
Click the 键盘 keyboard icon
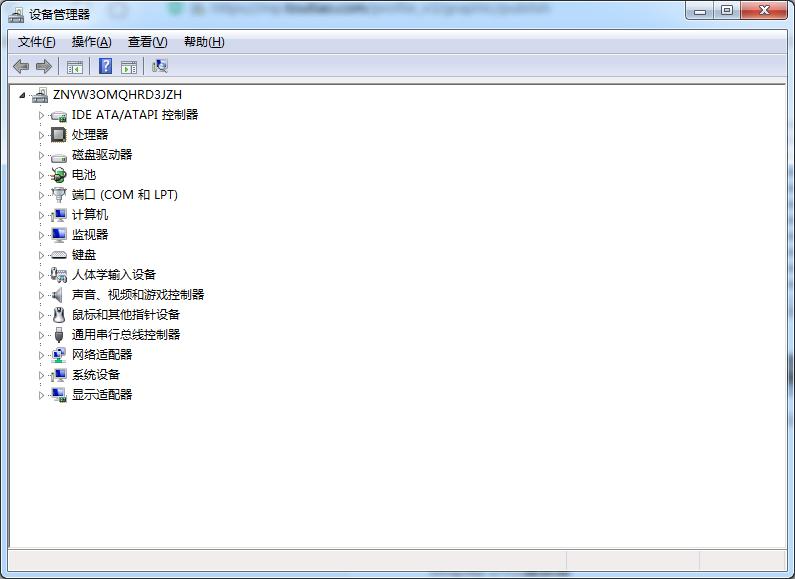59,255
